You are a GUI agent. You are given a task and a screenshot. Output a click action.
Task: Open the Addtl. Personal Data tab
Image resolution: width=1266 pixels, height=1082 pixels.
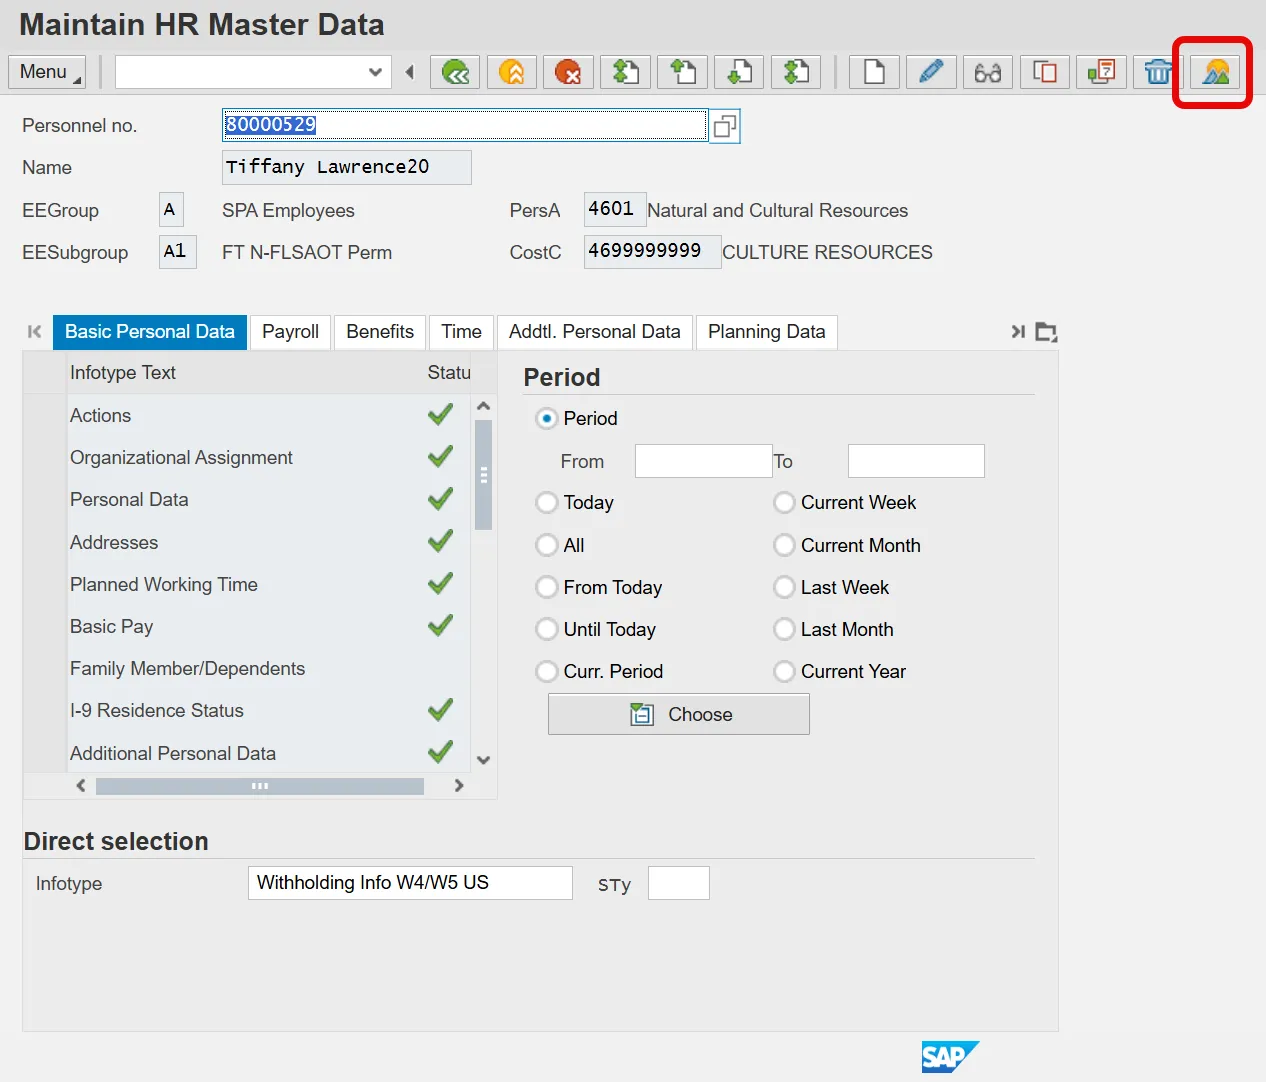(594, 332)
